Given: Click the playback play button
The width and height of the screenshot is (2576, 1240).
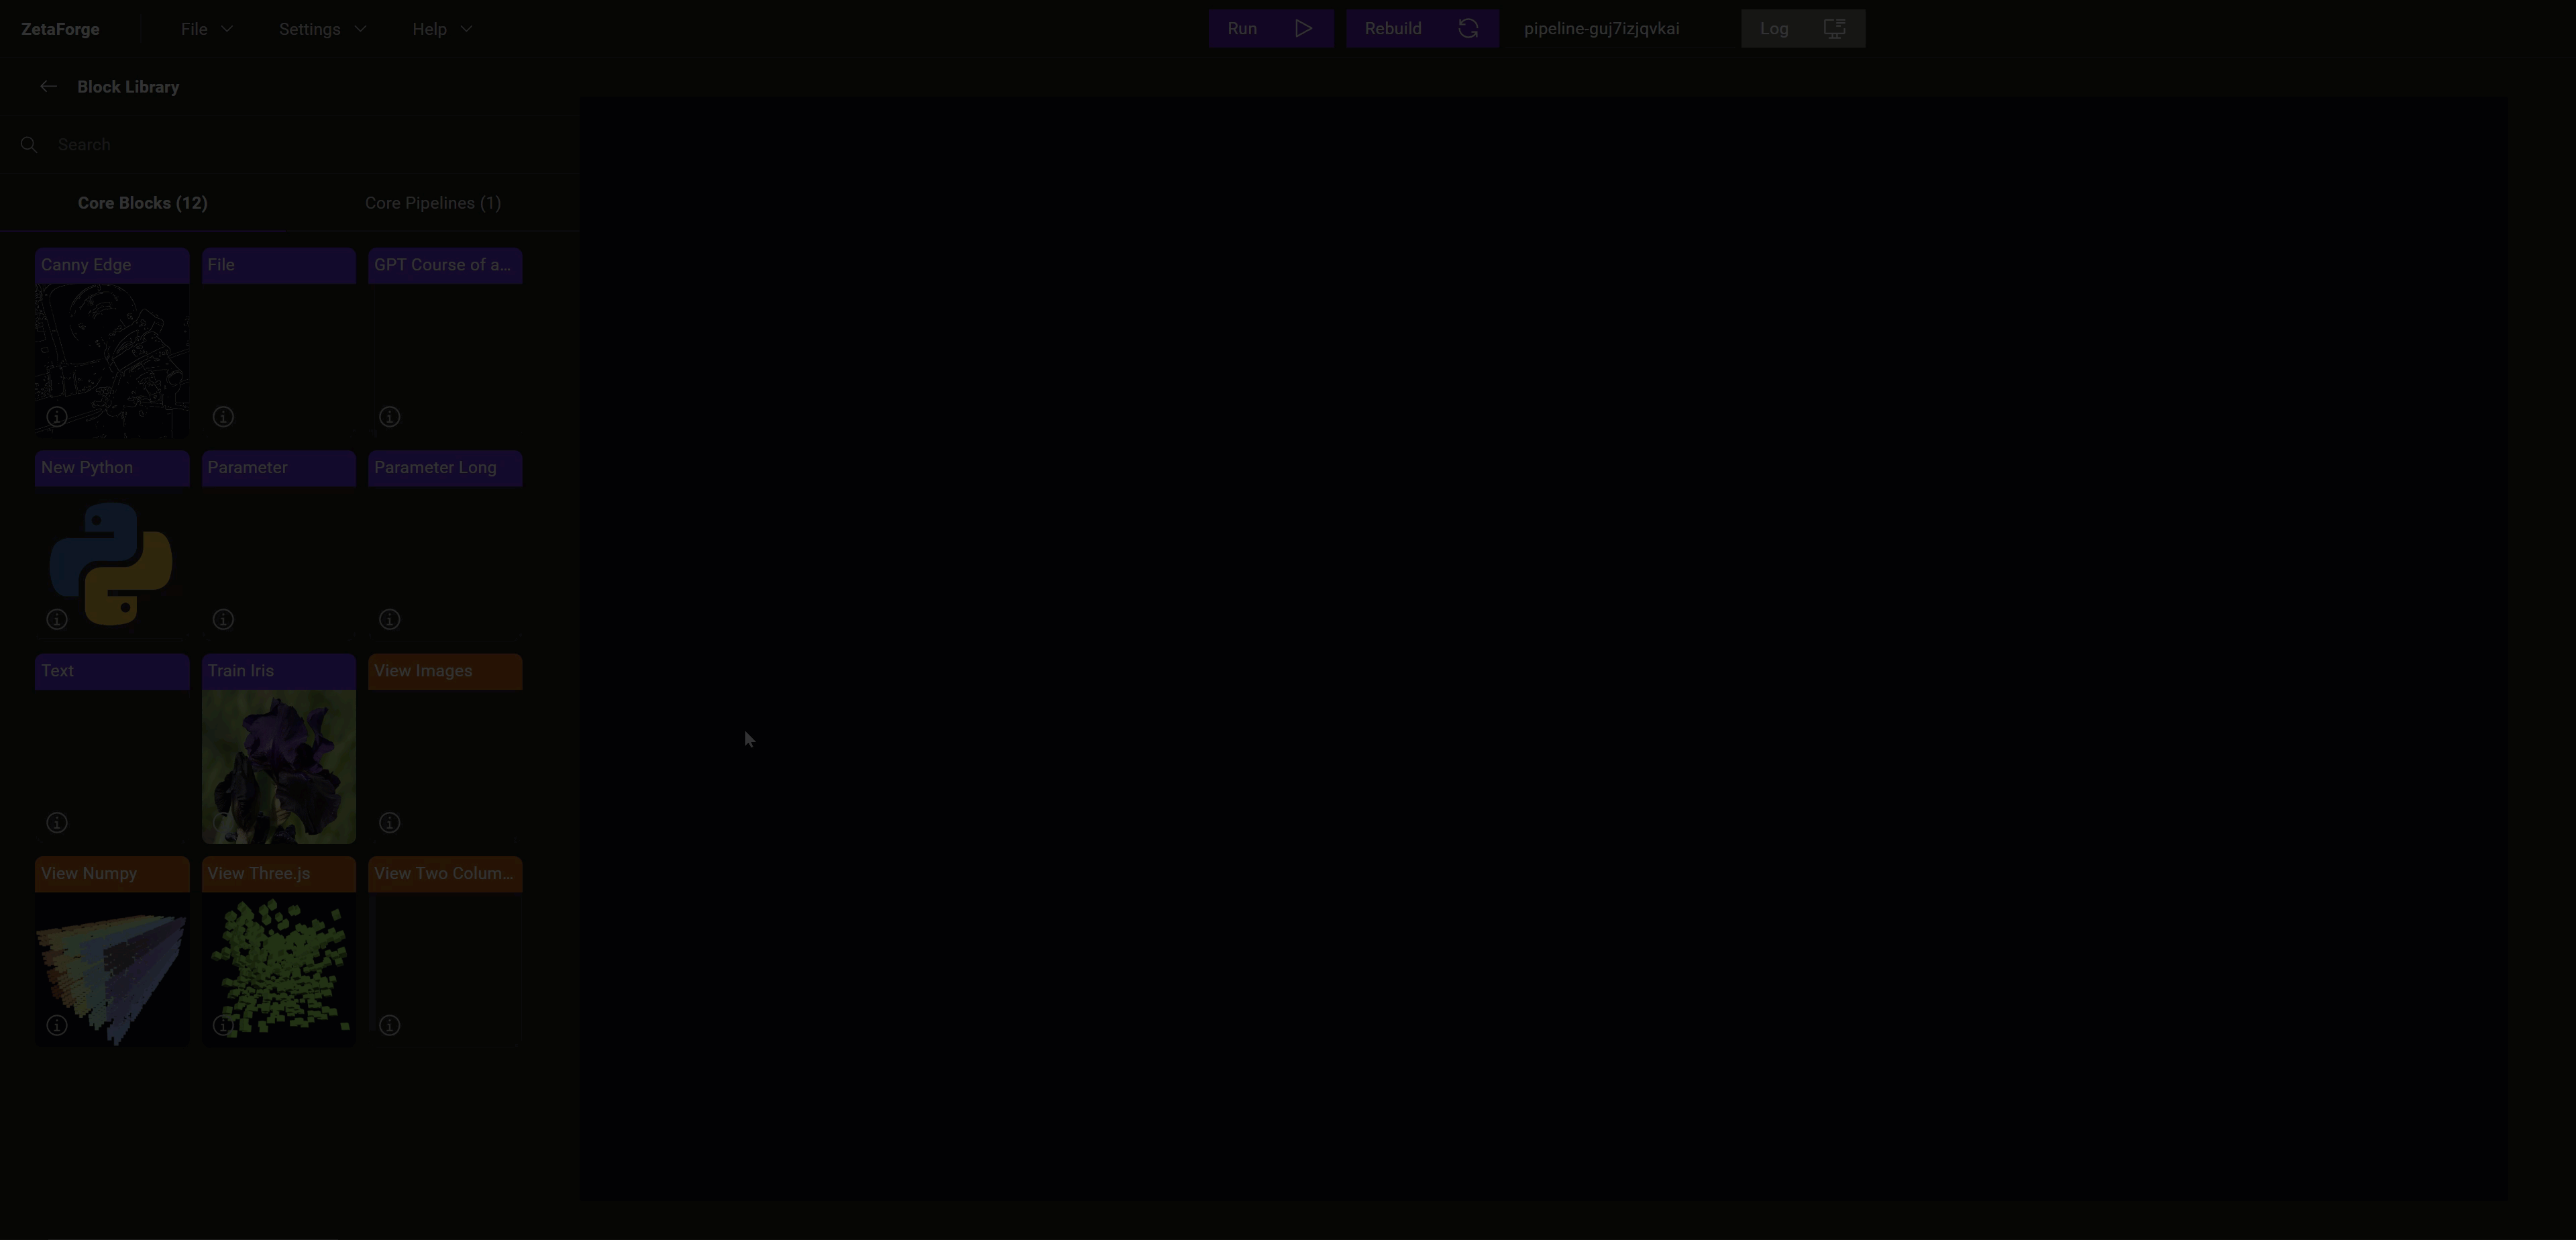Looking at the screenshot, I should (1303, 28).
